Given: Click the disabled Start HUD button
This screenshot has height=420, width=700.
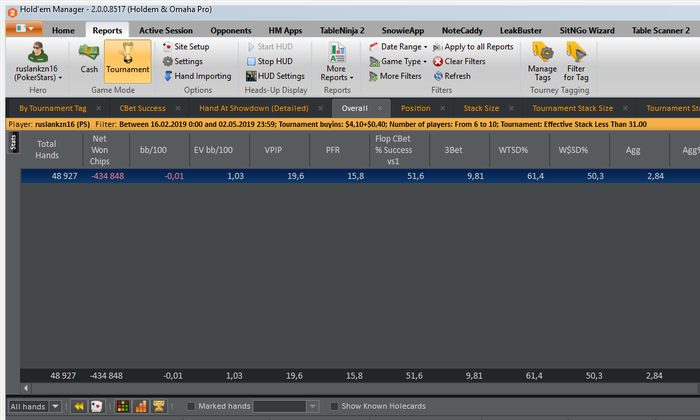Looking at the screenshot, I should 270,46.
